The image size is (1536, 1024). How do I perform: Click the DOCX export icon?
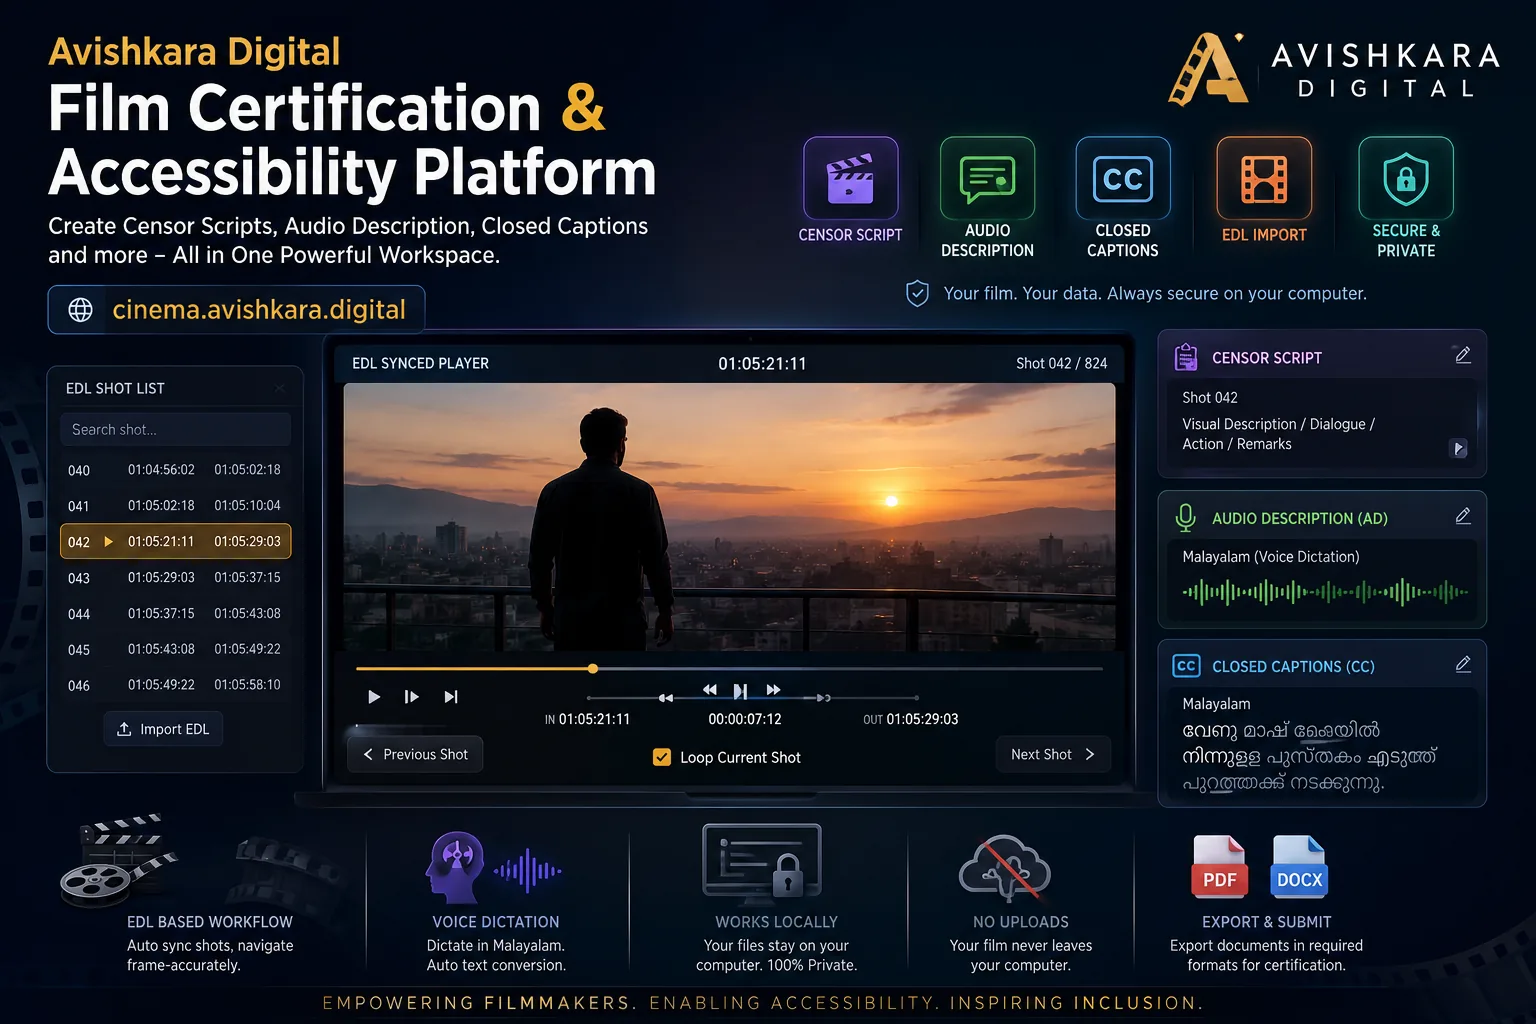click(1299, 867)
